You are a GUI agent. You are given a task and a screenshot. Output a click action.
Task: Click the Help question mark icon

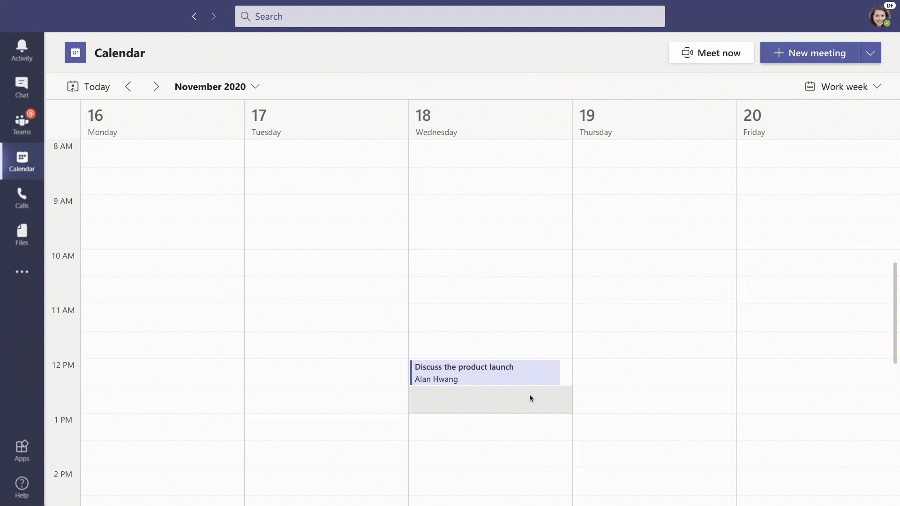pos(22,488)
